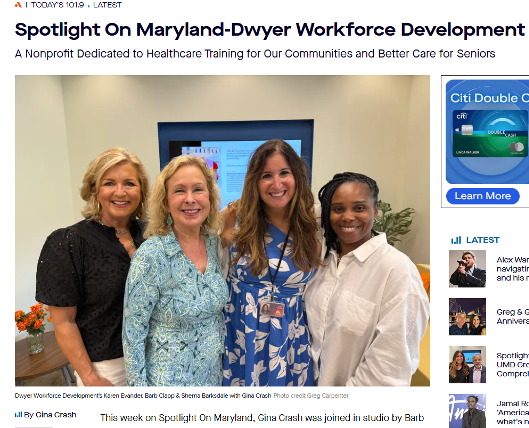Viewport: 529px width, 428px height.
Task: Open the Alex Warren article link
Action: coord(512,269)
